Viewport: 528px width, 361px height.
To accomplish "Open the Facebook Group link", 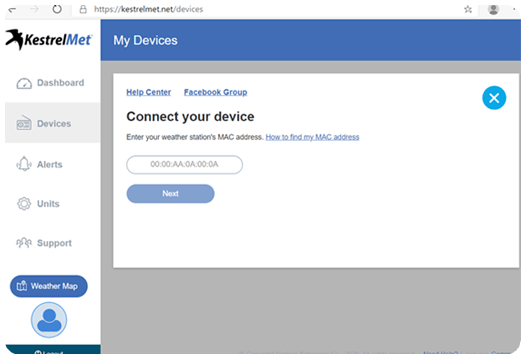I will (216, 92).
